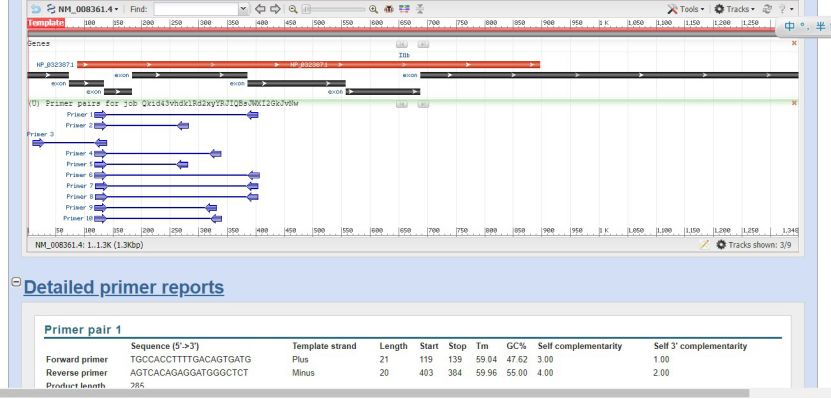Open the NM_008361.4 sequence dropdown
The image size is (831, 399).
(82, 9)
